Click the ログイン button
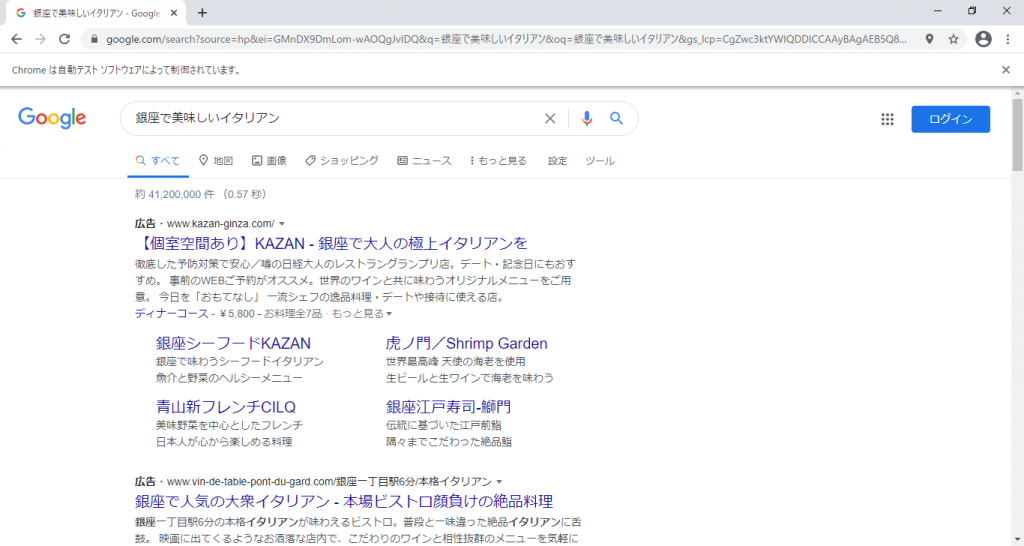Screen dimensions: 1024x546 (950, 119)
